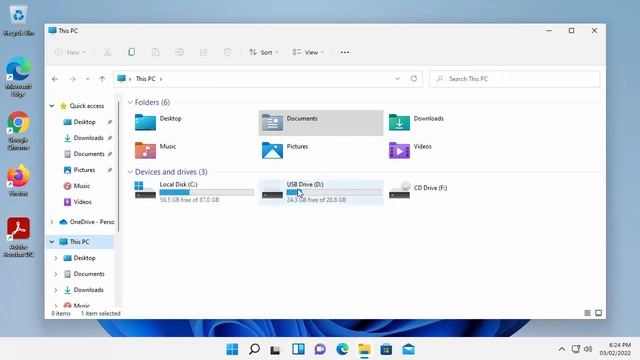
Task: Select This PC in navigation pane
Action: (81, 242)
